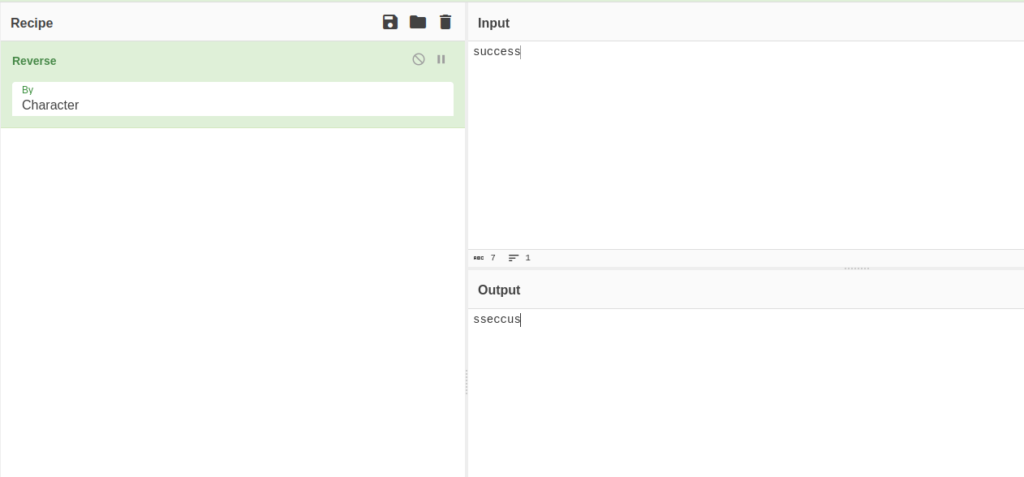Click into the Output area showing sseccus
This screenshot has width=1024, height=477.
tap(746, 393)
